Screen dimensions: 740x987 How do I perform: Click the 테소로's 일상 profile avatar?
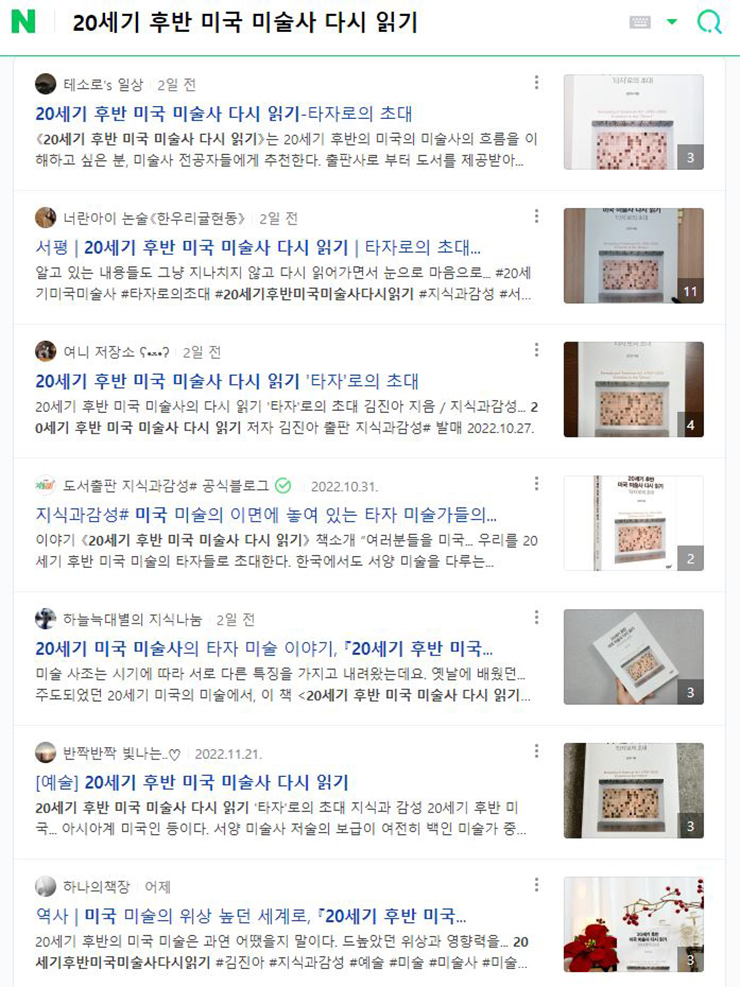[x=45, y=84]
